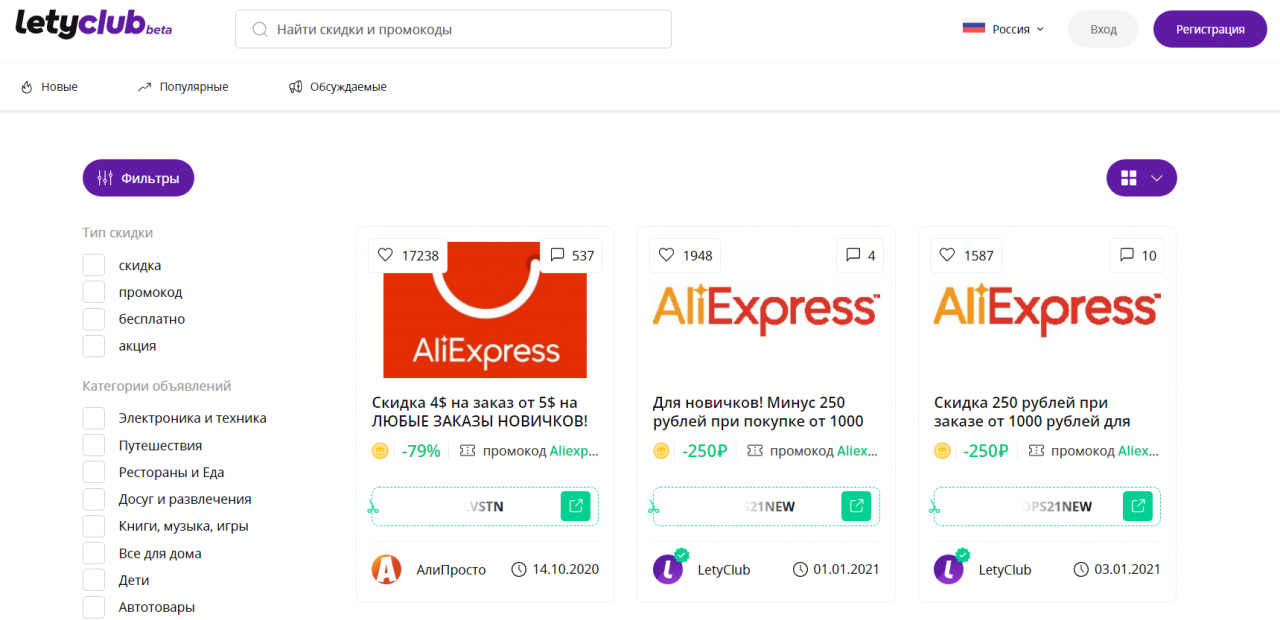Open the Россия country dropdown
This screenshot has width=1280, height=620.
coord(1003,29)
